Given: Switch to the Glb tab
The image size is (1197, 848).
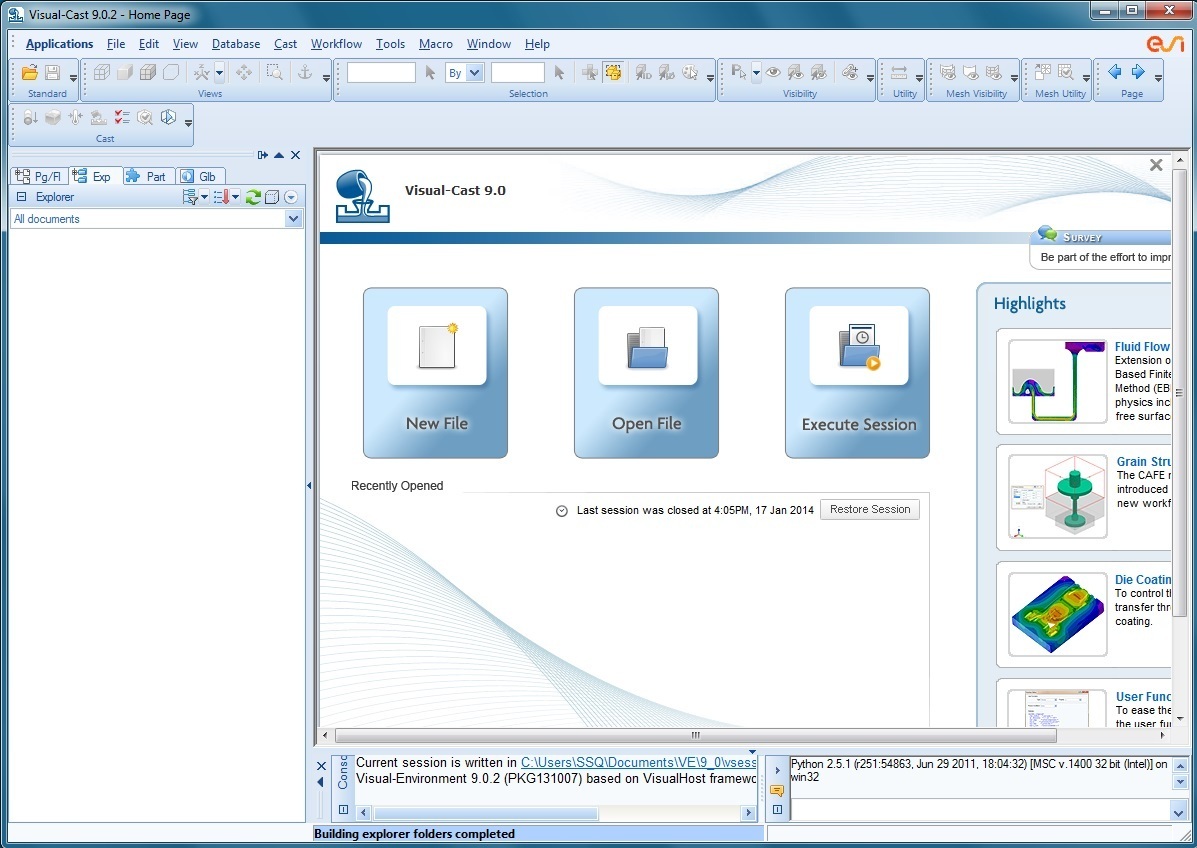Looking at the screenshot, I should pyautogui.click(x=201, y=176).
